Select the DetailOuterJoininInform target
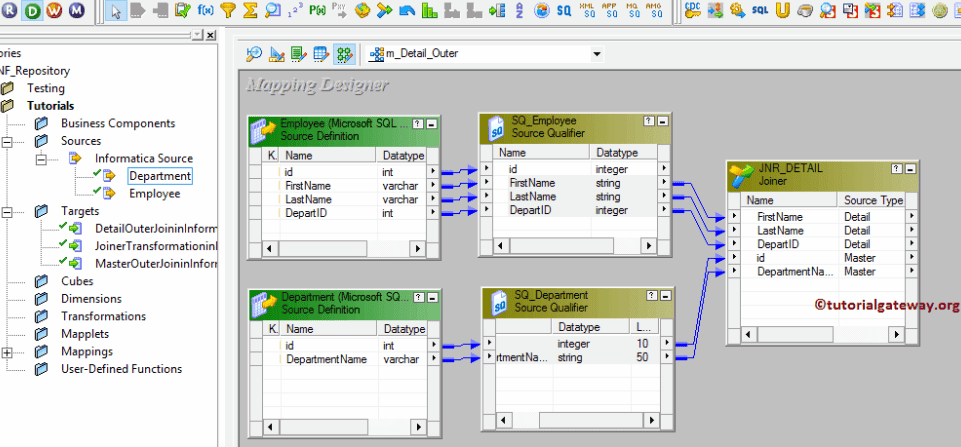The width and height of the screenshot is (961, 447). pyautogui.click(x=156, y=229)
